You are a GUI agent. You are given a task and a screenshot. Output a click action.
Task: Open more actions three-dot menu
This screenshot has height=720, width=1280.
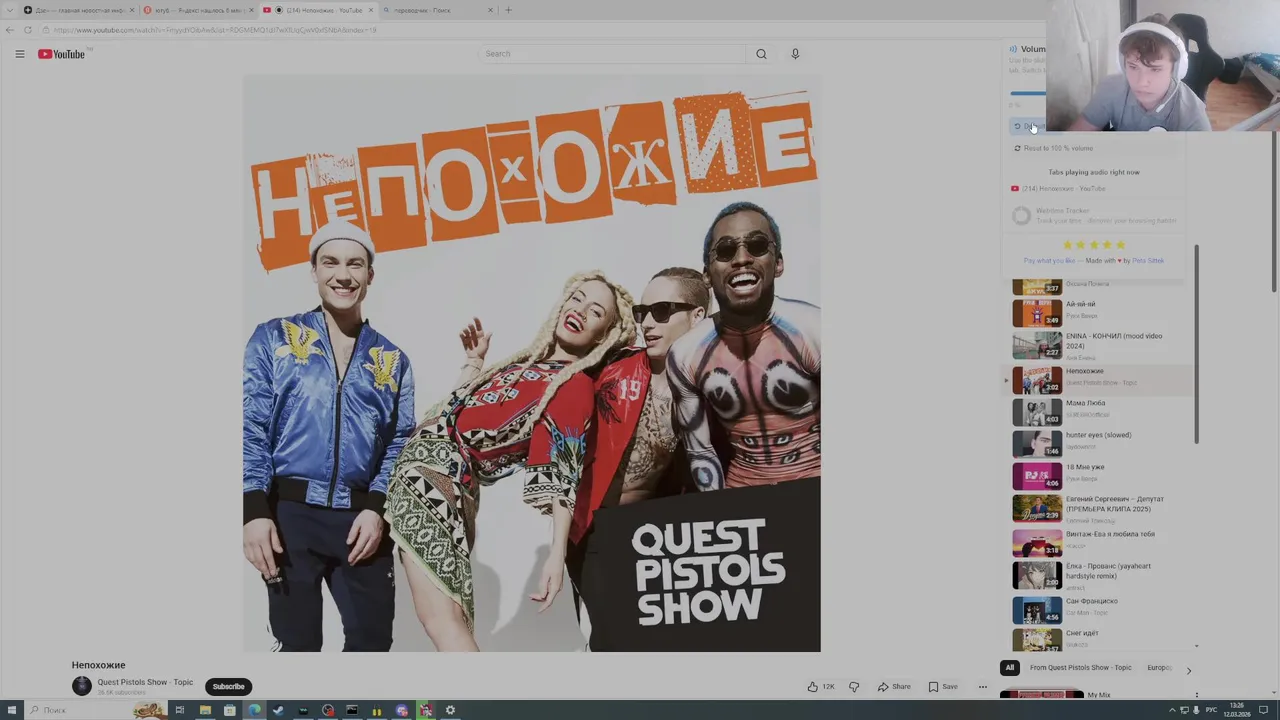coord(983,687)
